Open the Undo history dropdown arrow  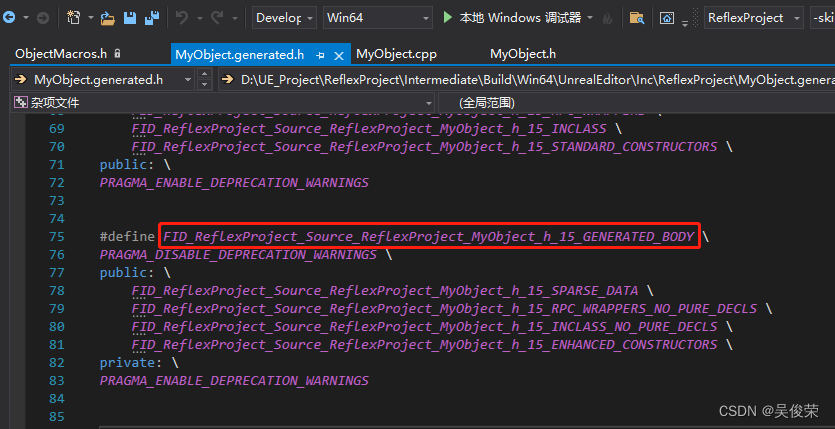pos(200,18)
